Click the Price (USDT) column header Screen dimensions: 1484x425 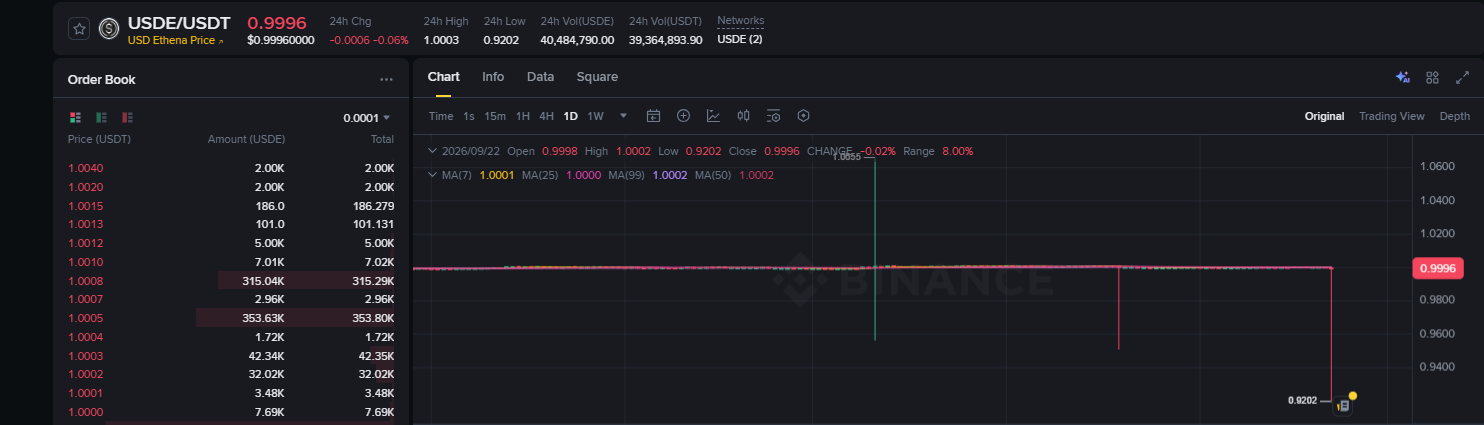(99, 139)
